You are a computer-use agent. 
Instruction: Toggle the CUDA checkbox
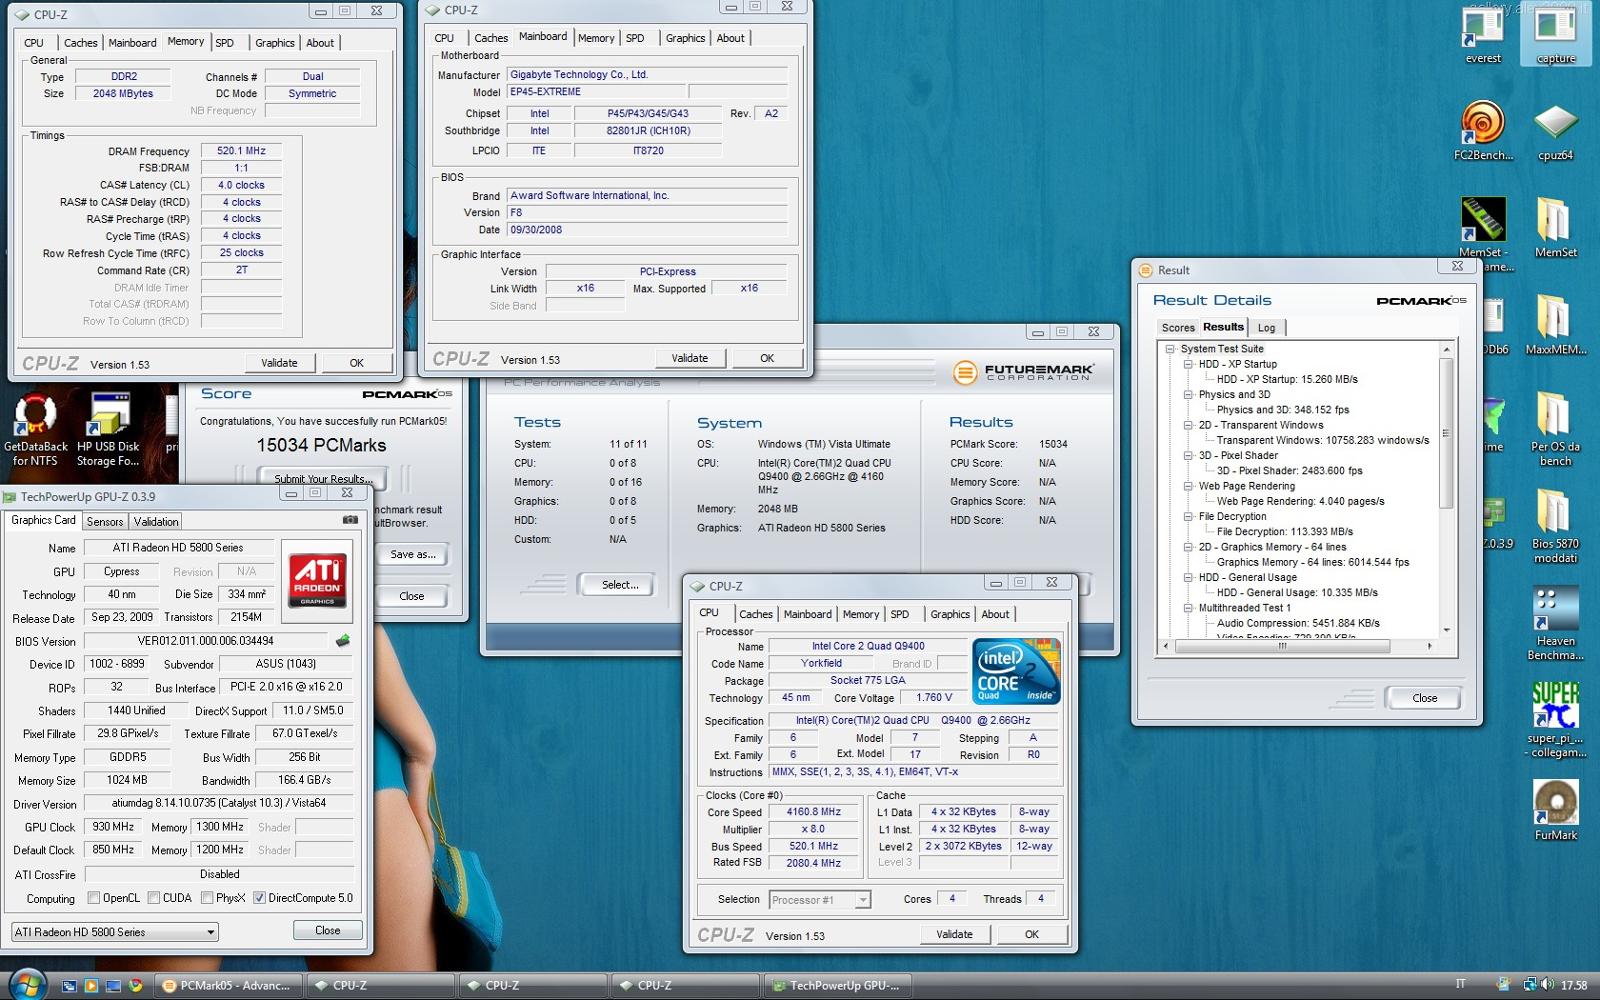(154, 898)
